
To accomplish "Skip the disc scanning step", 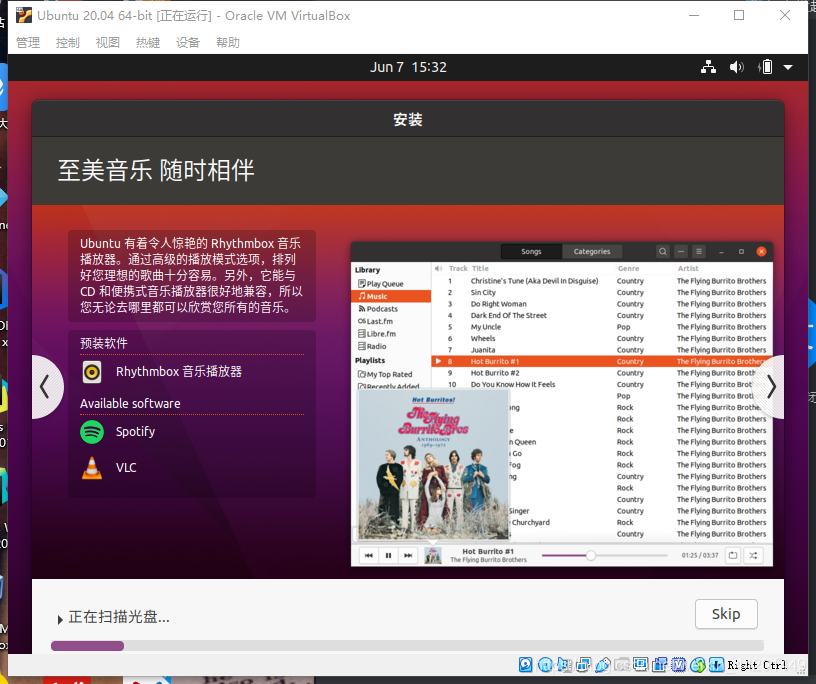I will coord(726,614).
